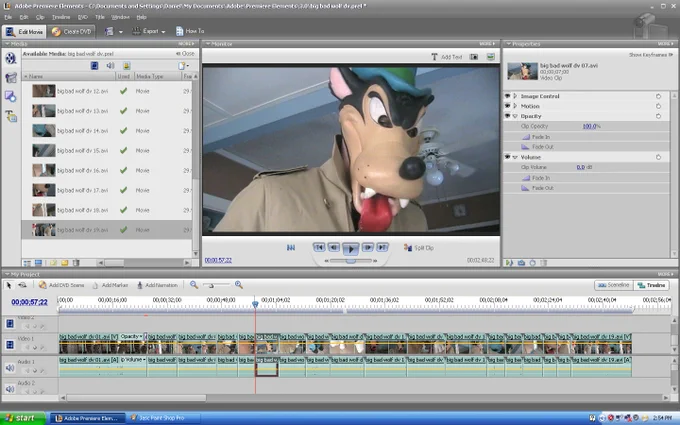680x425 pixels.
Task: Click the play audio icon at Properties bottom
Action: [x=509, y=263]
